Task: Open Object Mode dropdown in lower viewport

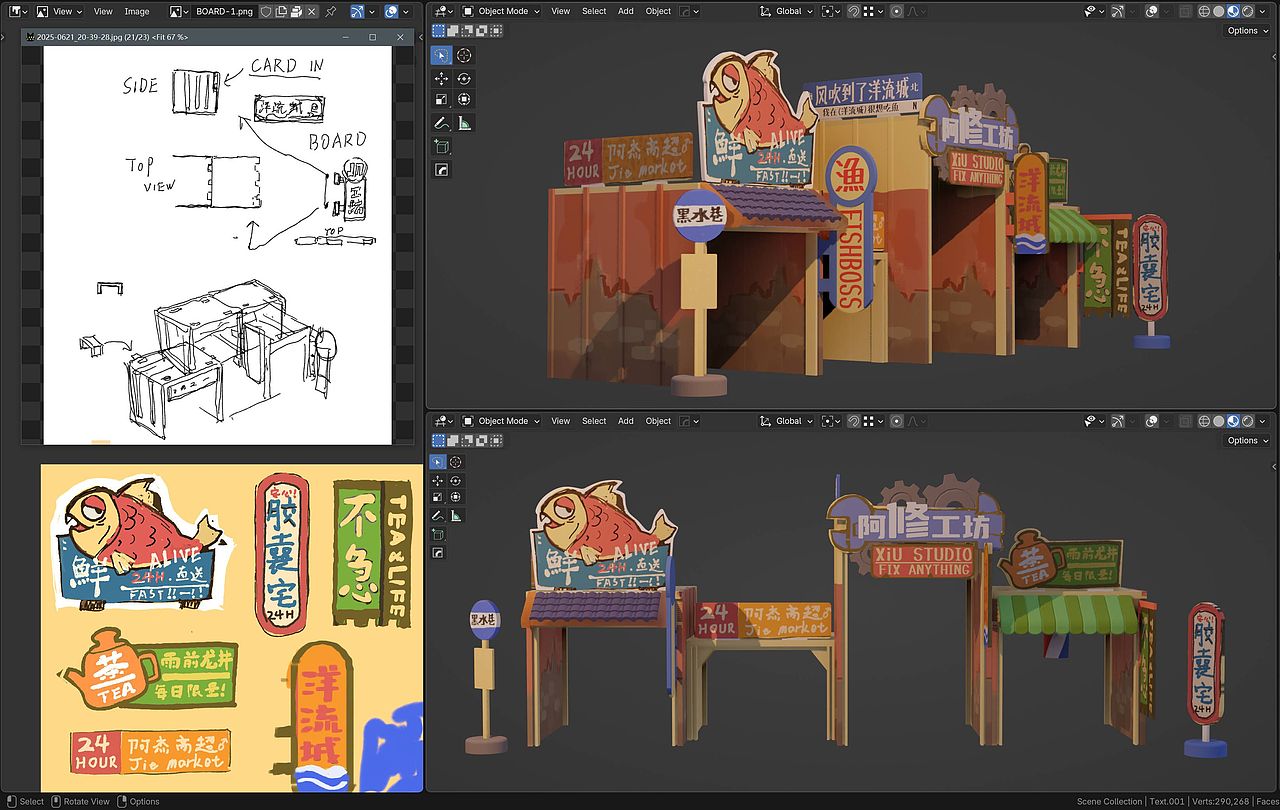Action: pos(500,421)
